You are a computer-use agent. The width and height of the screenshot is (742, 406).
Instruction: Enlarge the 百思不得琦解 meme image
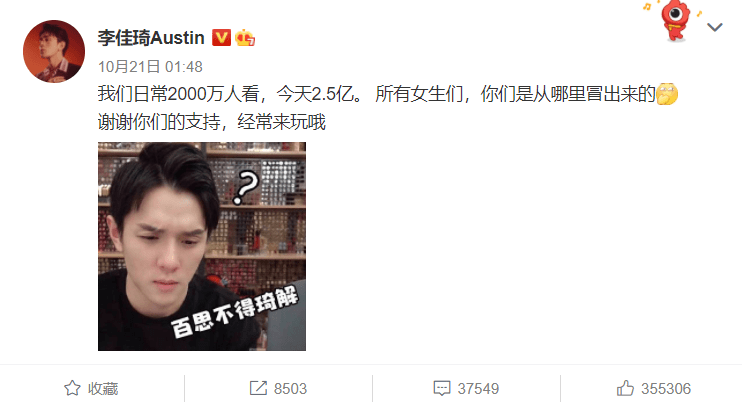[202, 246]
